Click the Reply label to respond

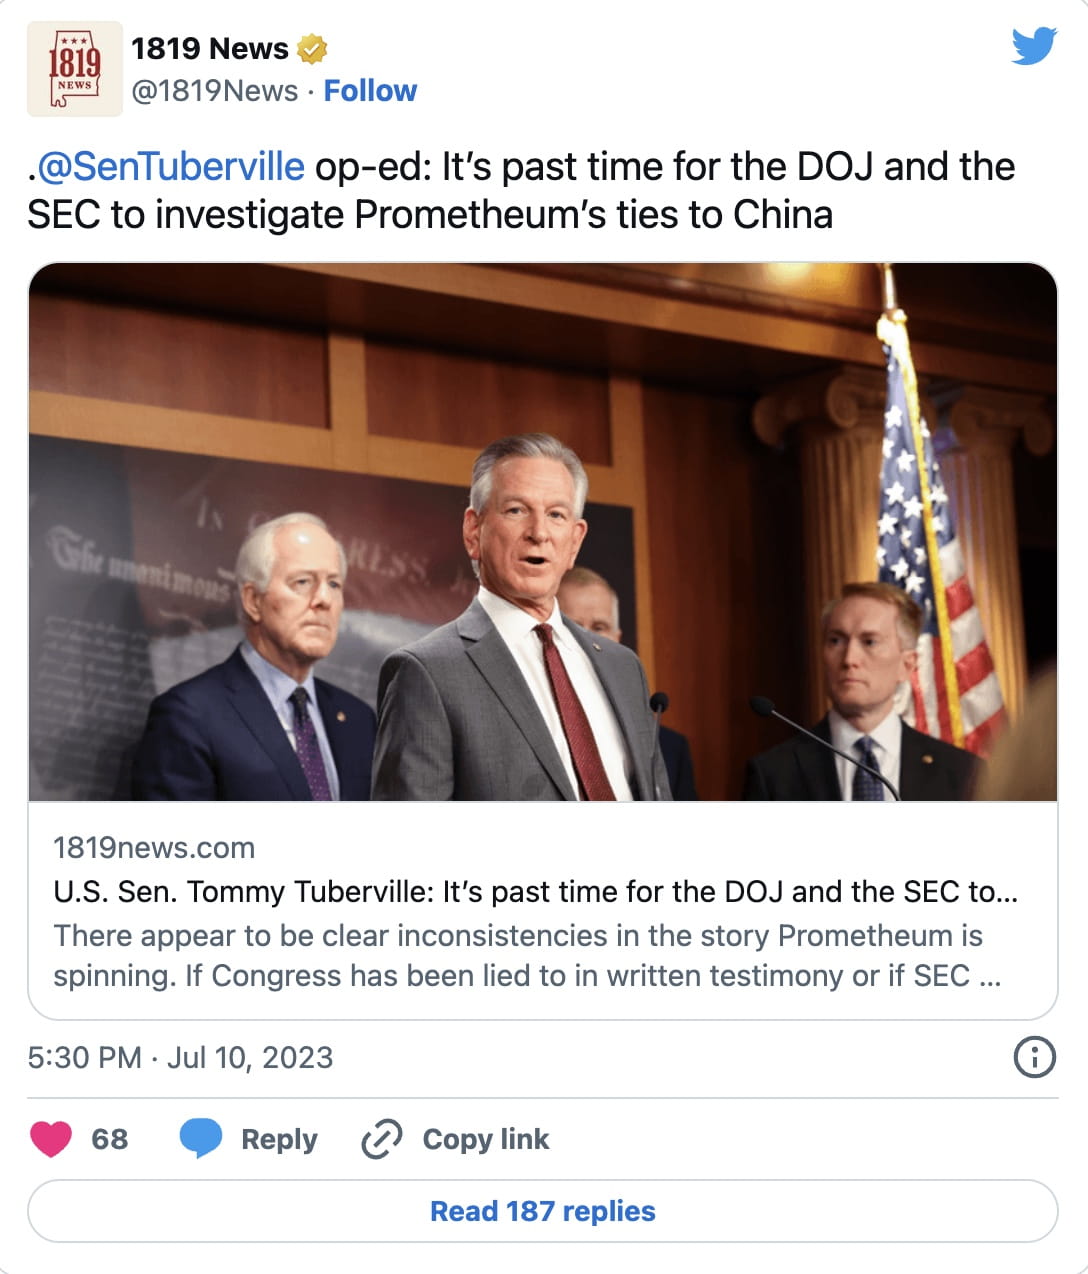pos(277,1139)
